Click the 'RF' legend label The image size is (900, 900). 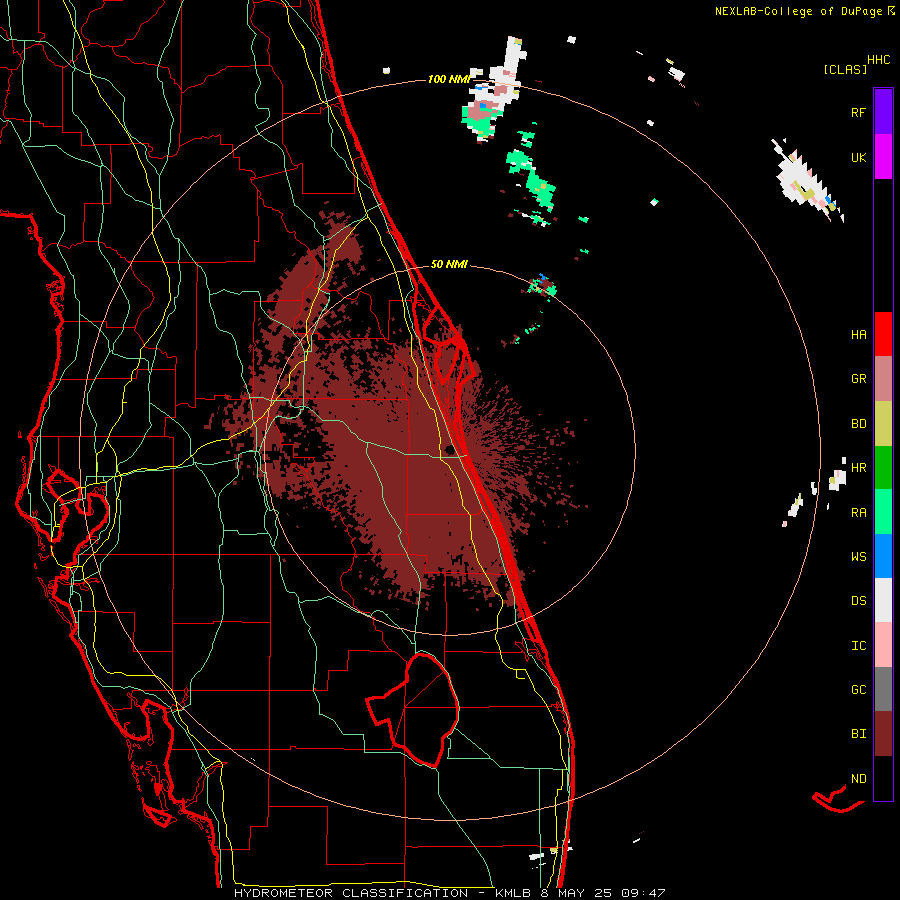click(858, 112)
